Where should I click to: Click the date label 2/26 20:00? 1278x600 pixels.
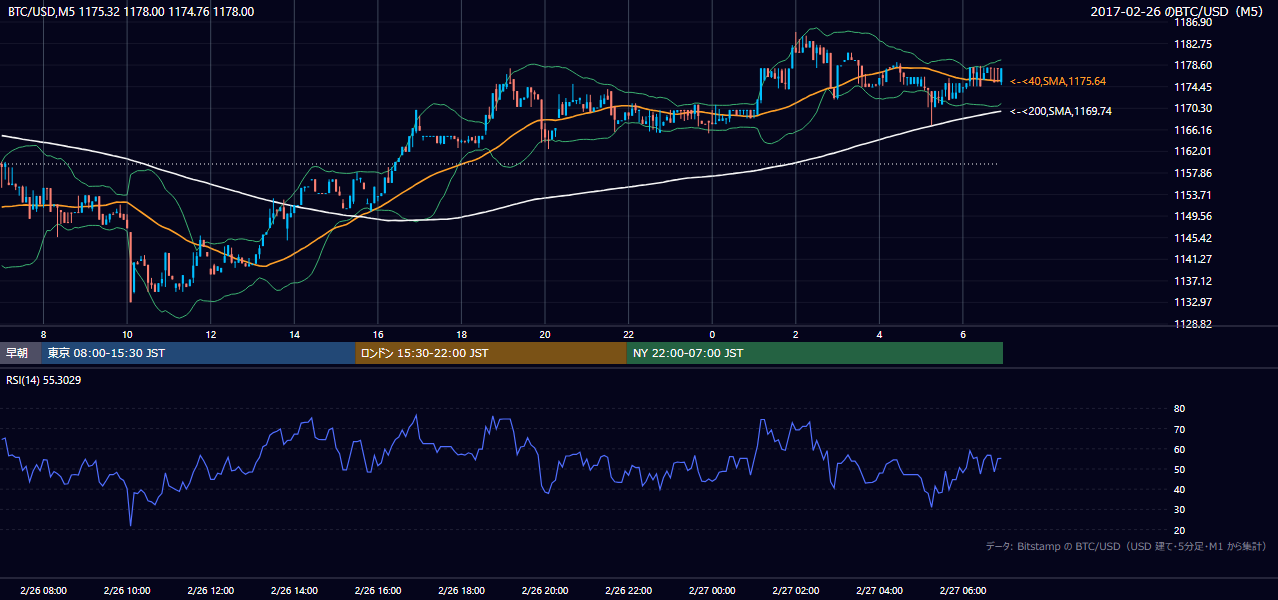[x=545, y=591]
